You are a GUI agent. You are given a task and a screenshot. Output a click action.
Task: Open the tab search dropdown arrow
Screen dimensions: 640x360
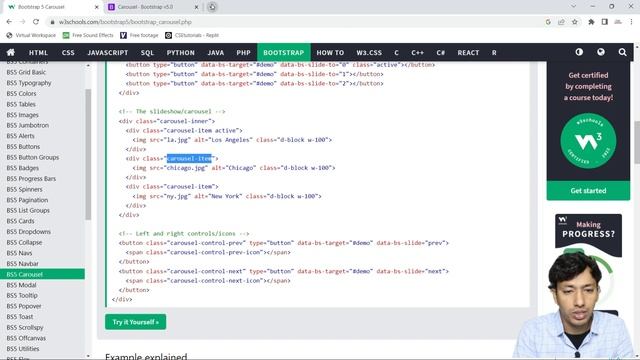pos(573,7)
